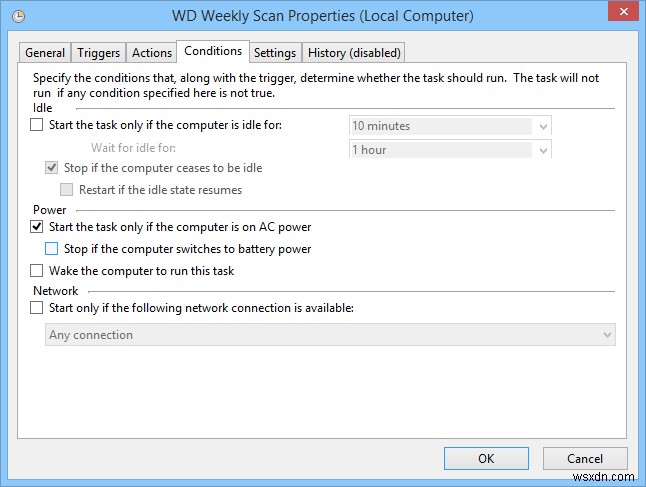Viewport: 646px width, 487px height.
Task: Enable Start only if network connection is available
Action: pos(37,308)
